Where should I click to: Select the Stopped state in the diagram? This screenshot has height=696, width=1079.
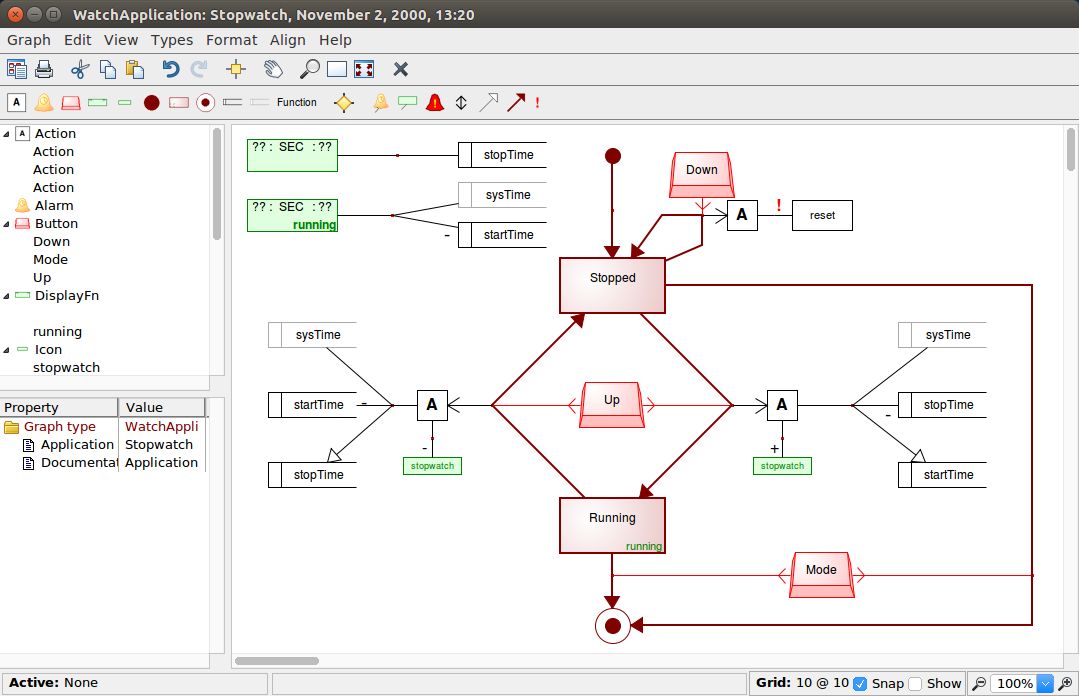(612, 284)
